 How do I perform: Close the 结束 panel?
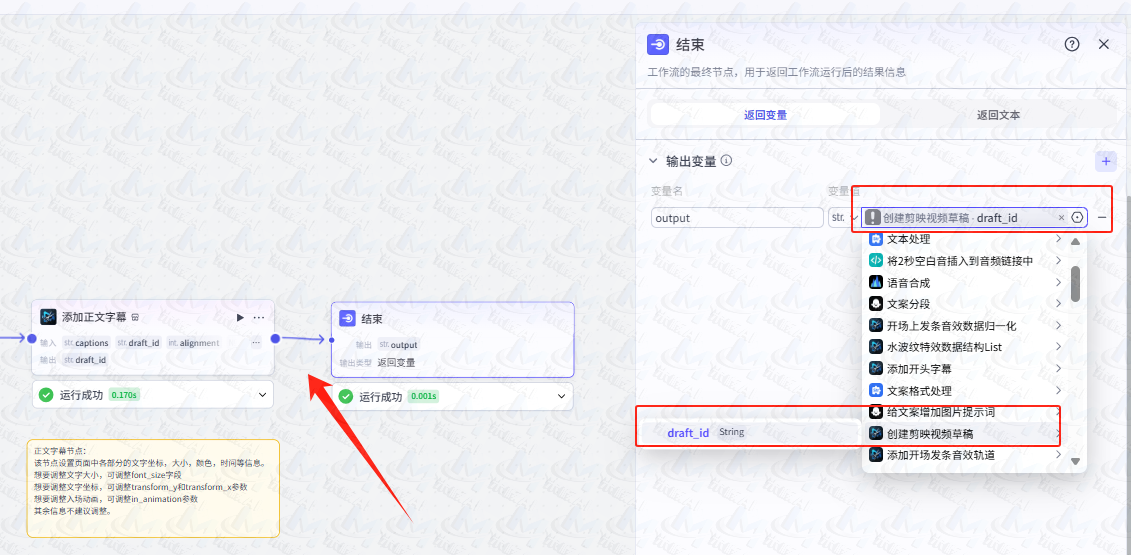1104,44
